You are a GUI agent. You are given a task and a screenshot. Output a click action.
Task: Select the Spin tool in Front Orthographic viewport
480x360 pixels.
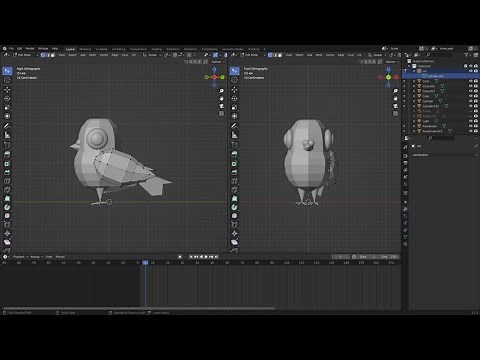pyautogui.click(x=234, y=207)
